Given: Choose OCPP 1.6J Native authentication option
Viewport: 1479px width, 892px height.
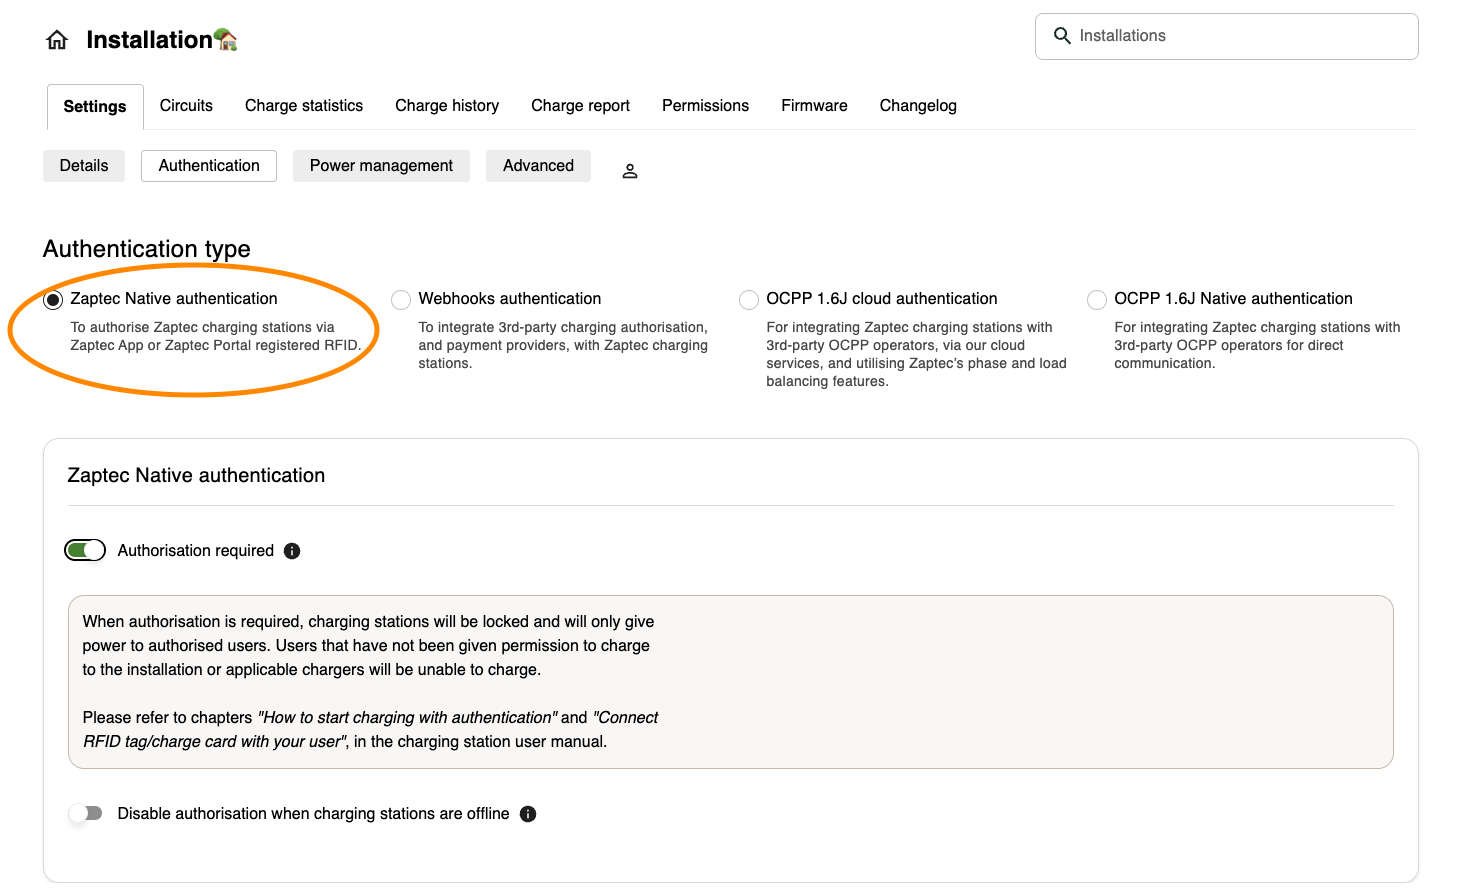Looking at the screenshot, I should click(x=1097, y=300).
